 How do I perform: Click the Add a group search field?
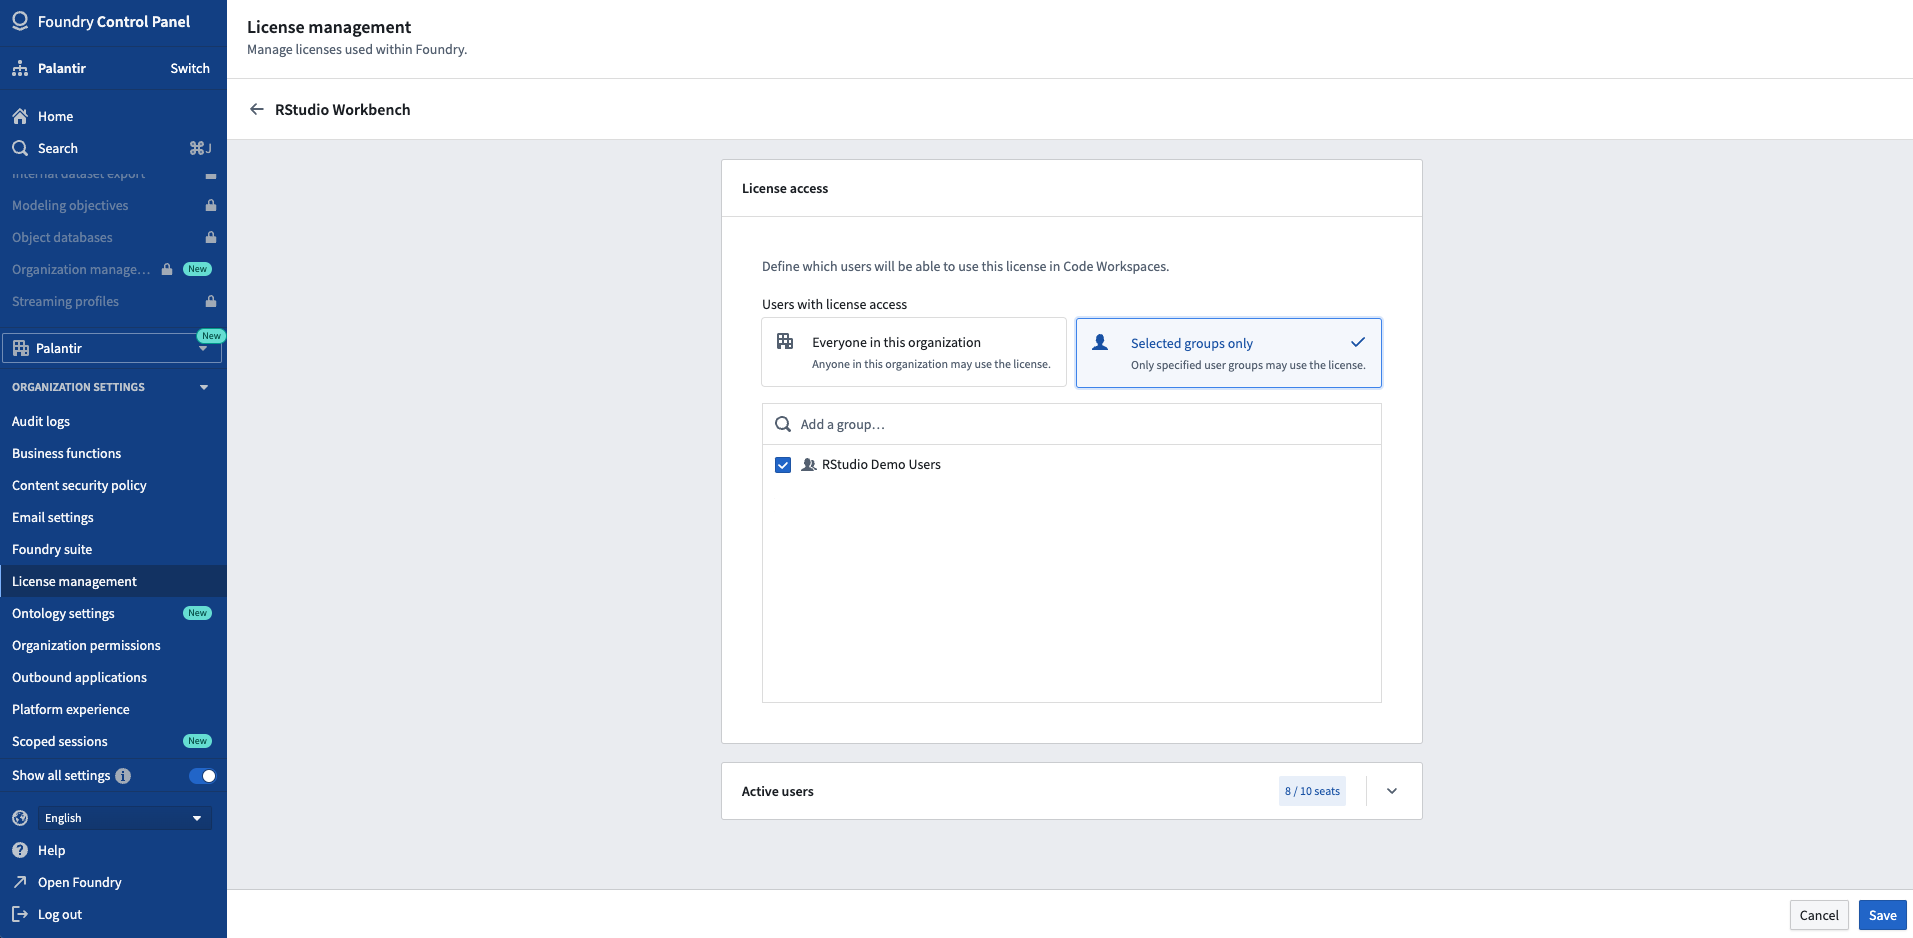(1072, 424)
